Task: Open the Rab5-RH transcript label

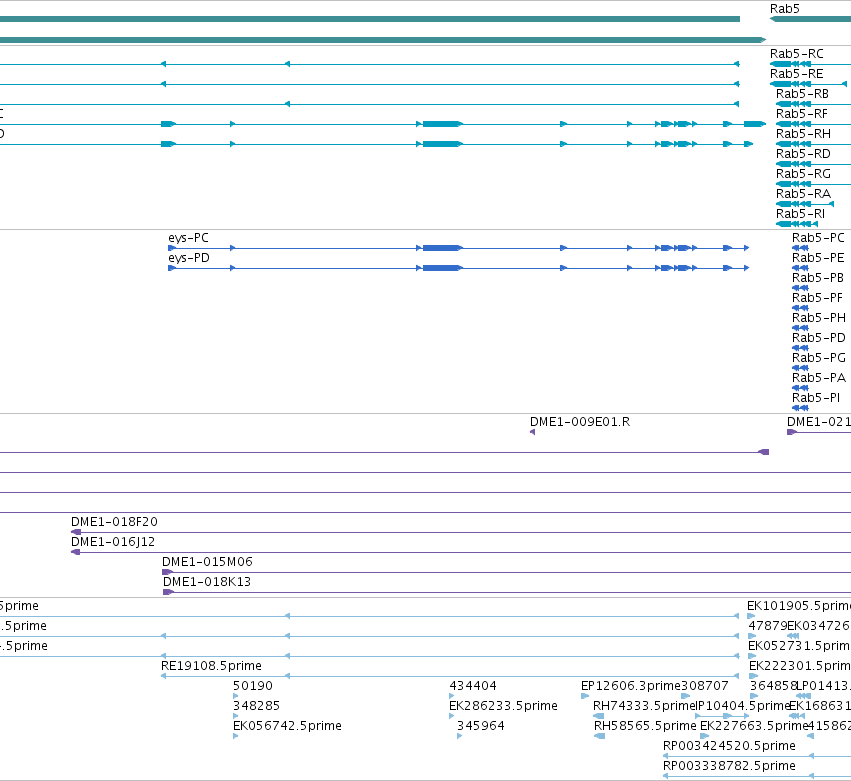Action: pyautogui.click(x=803, y=134)
